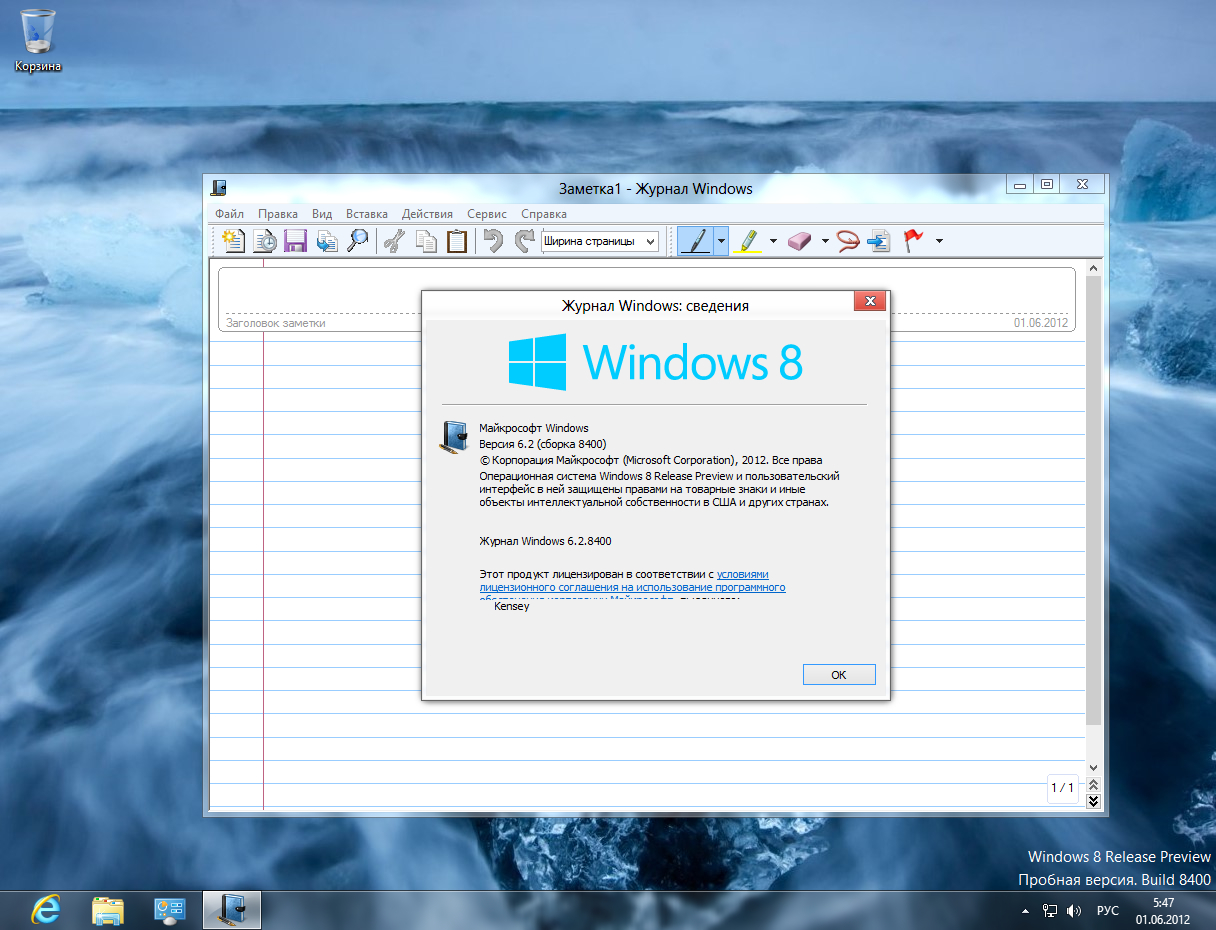The width and height of the screenshot is (1216, 930).
Task: Click the Journal window title bar icon
Action: 220,187
